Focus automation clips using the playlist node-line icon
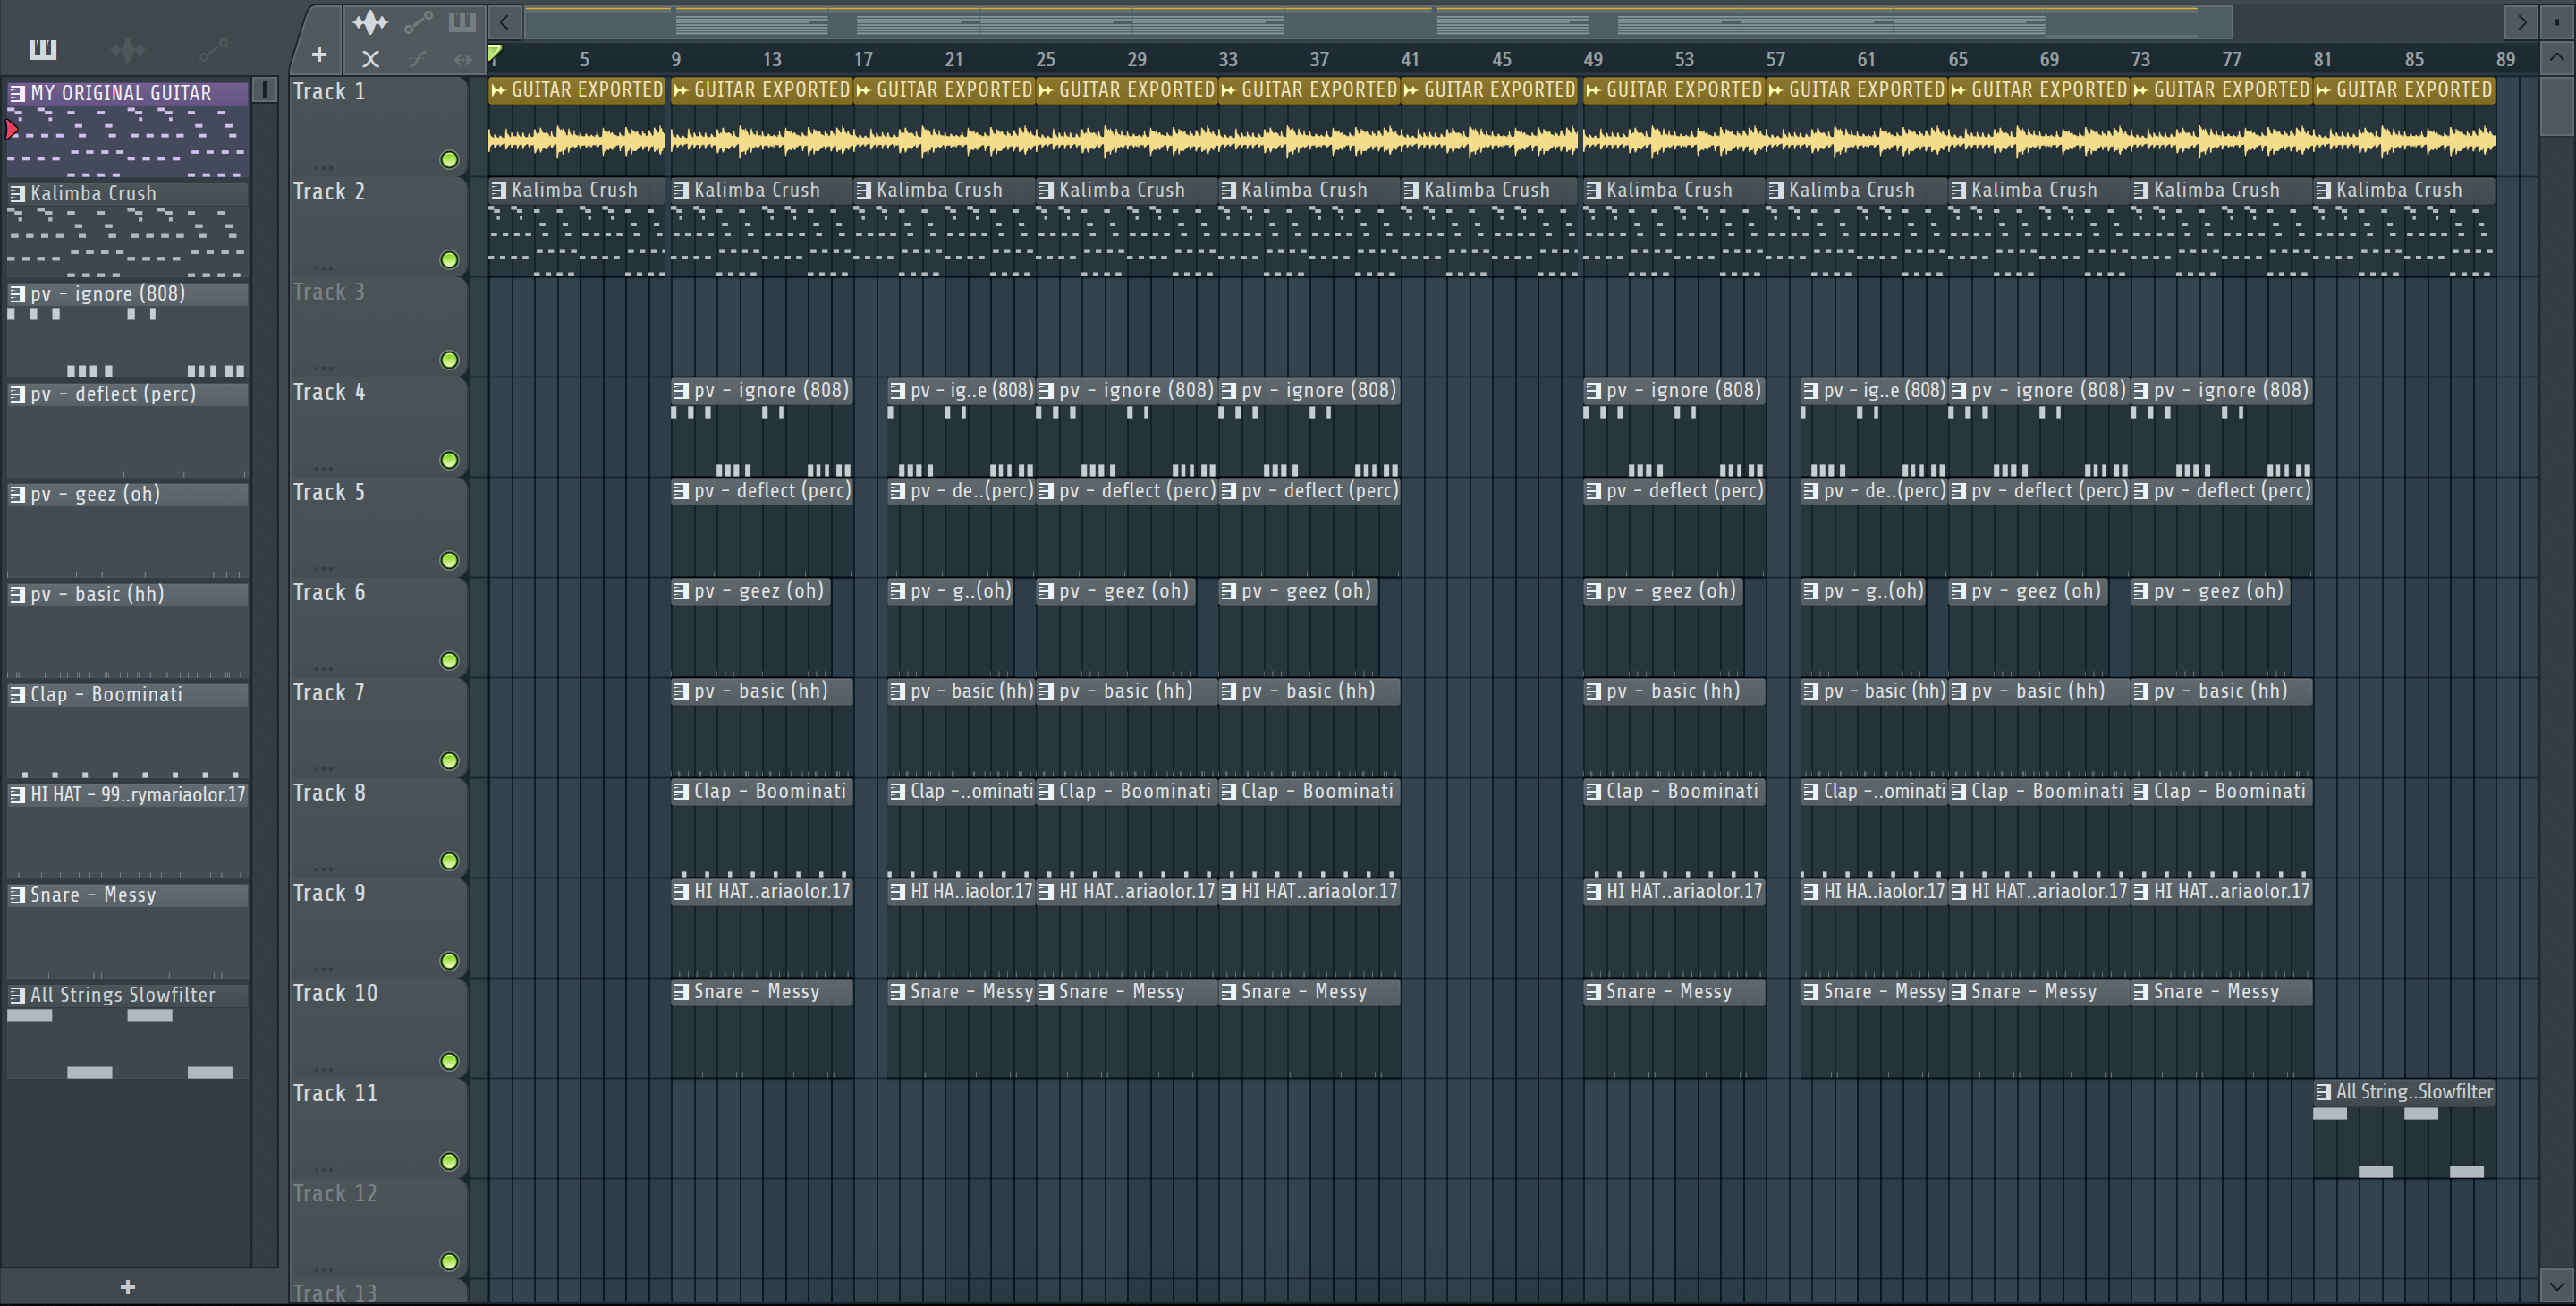 tap(418, 21)
